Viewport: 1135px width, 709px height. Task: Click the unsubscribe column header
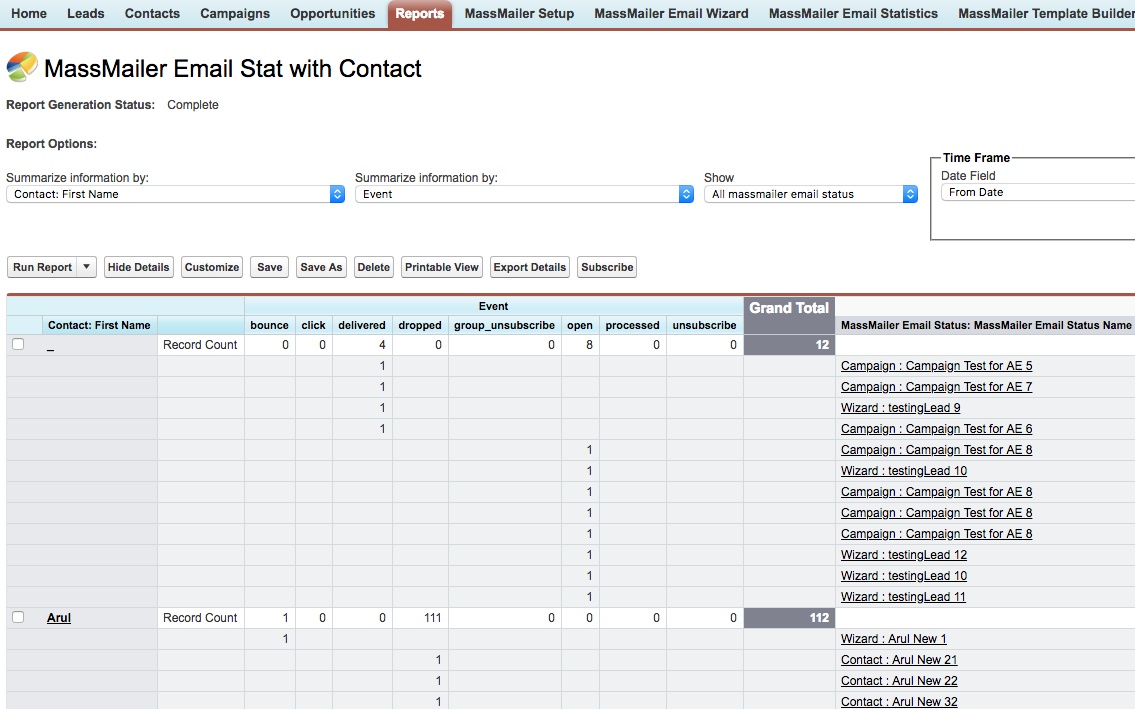[x=704, y=325]
